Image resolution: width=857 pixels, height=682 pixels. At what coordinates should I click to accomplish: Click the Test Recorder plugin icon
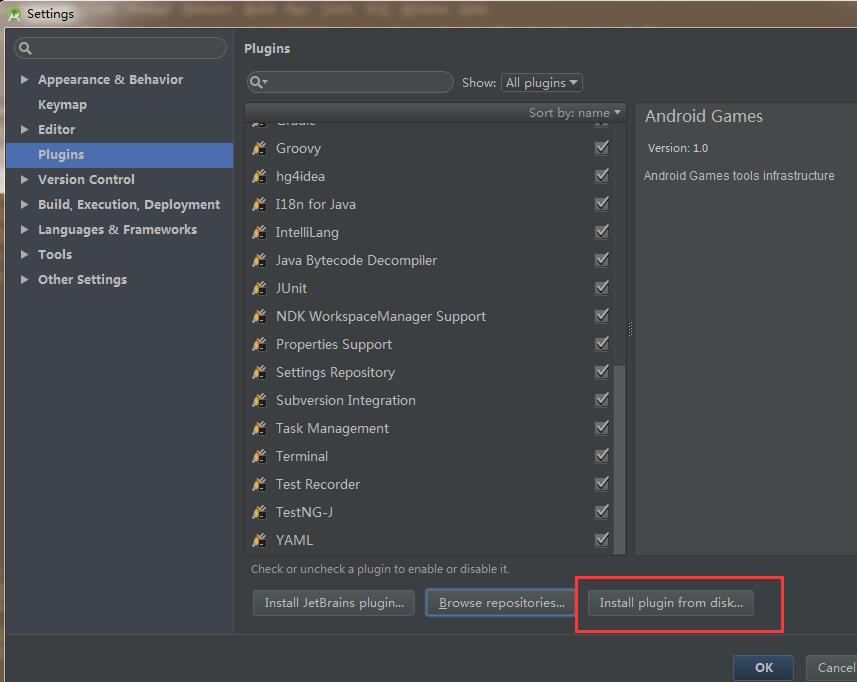[x=260, y=484]
